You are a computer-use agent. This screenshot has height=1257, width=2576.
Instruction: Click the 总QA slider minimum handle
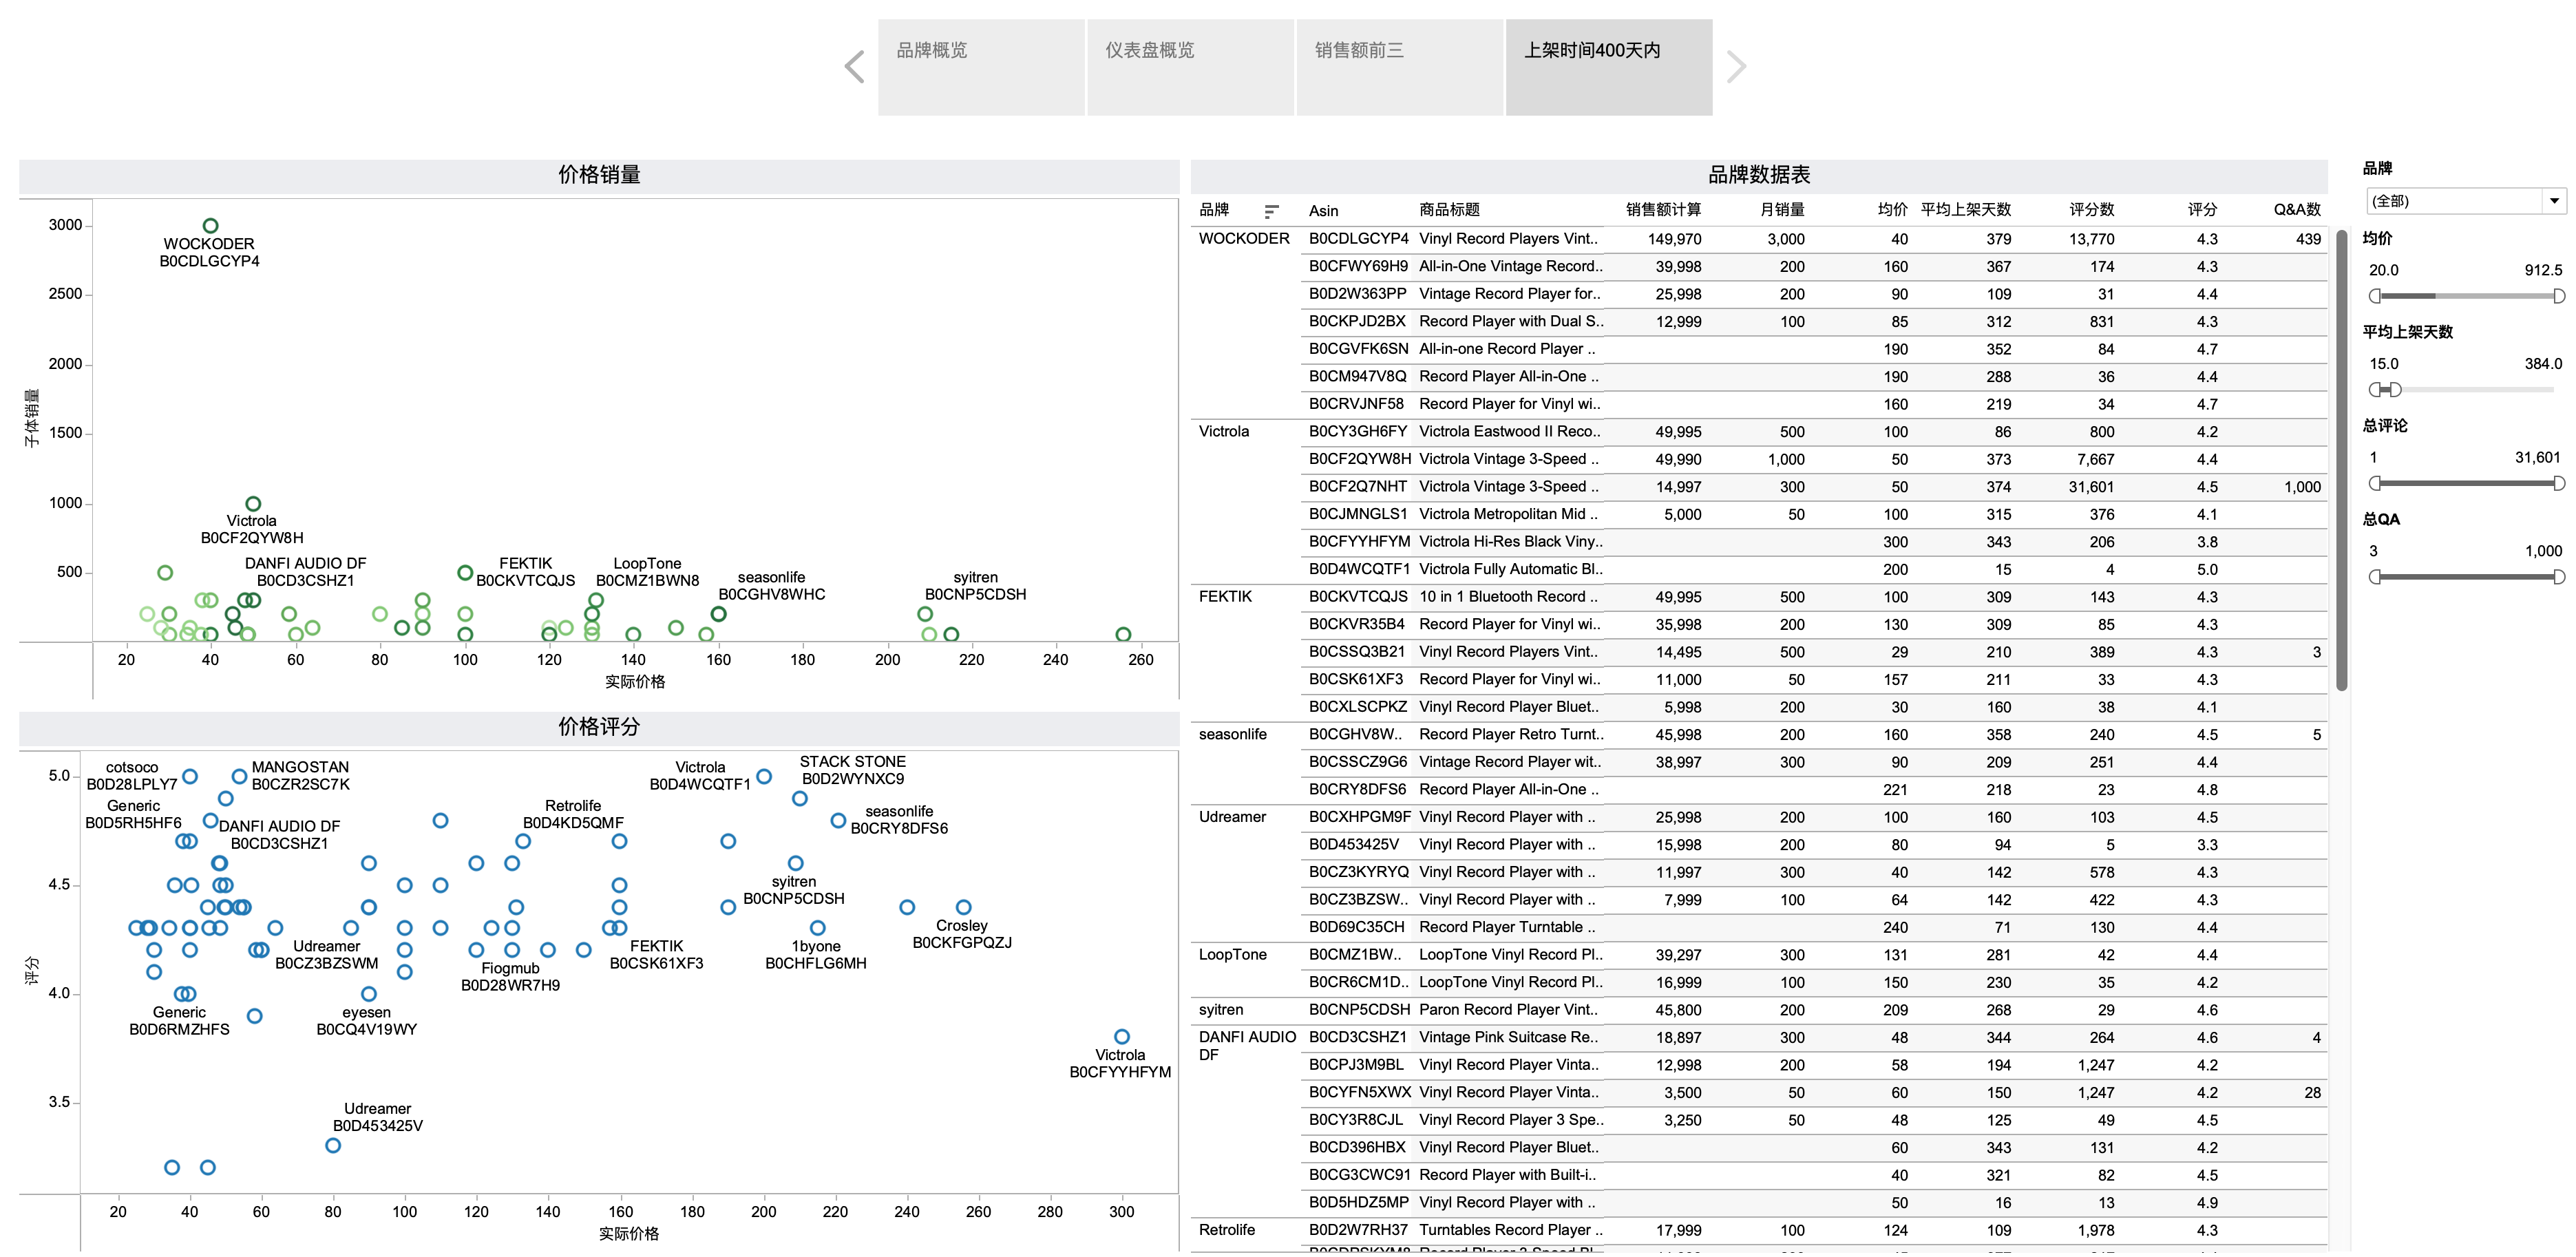pos(2375,577)
